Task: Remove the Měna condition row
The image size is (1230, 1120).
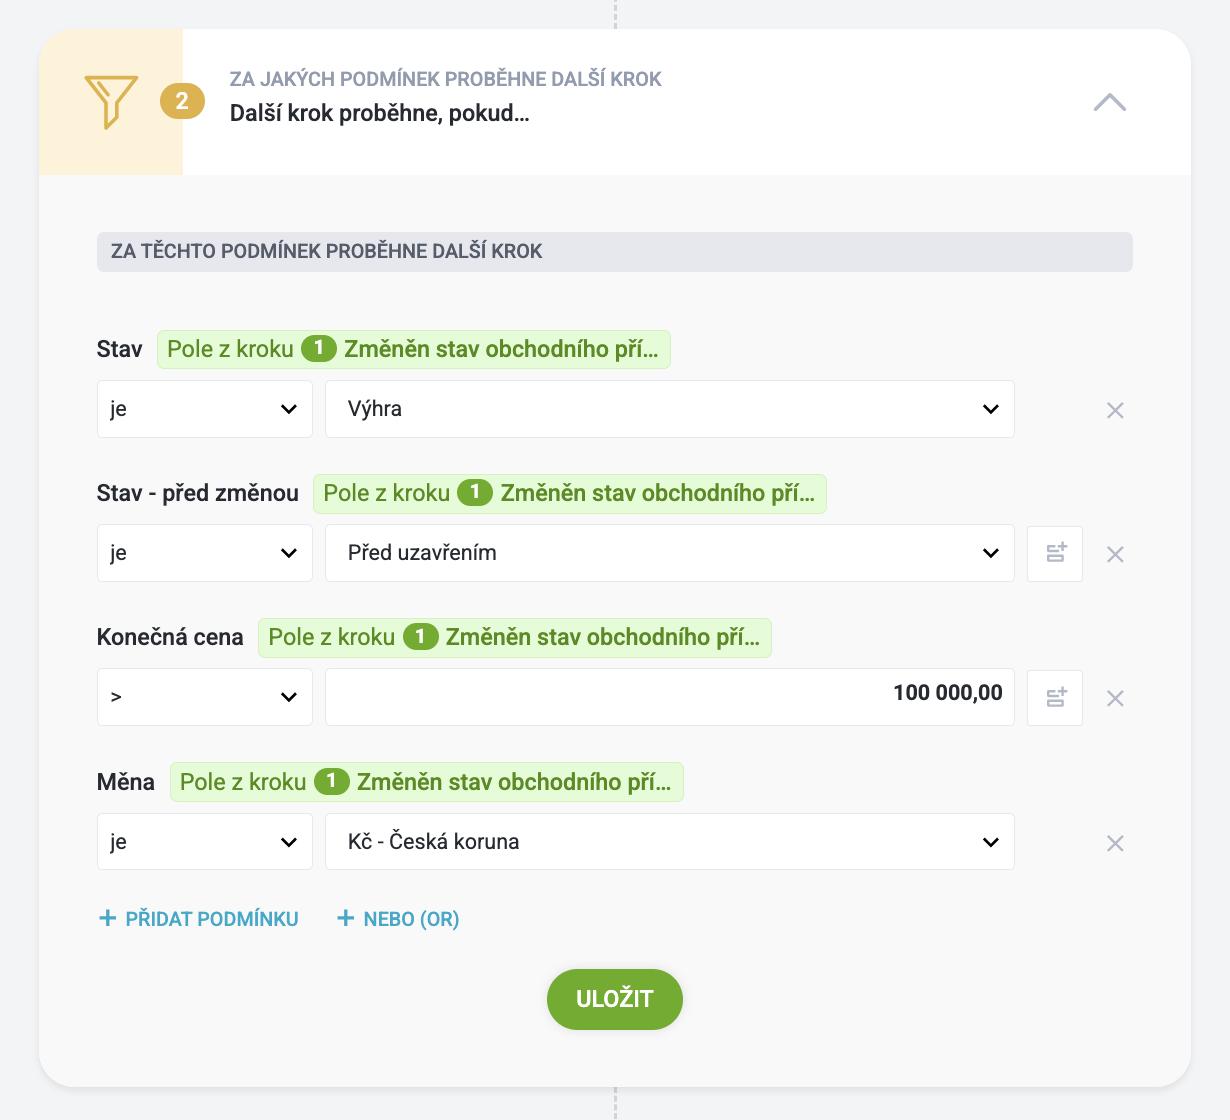Action: (1115, 843)
